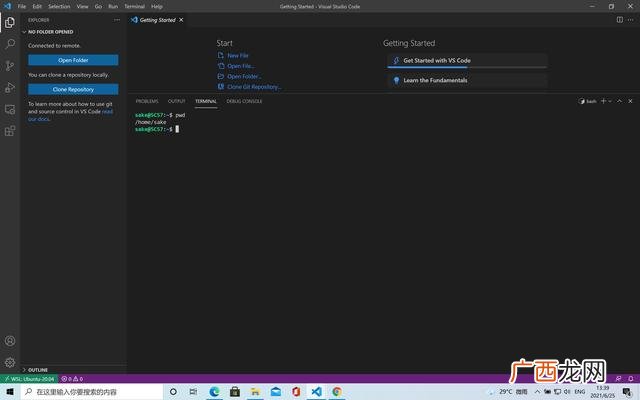Open the Manage gear icon
The width and height of the screenshot is (640, 400).
pyautogui.click(x=10, y=362)
